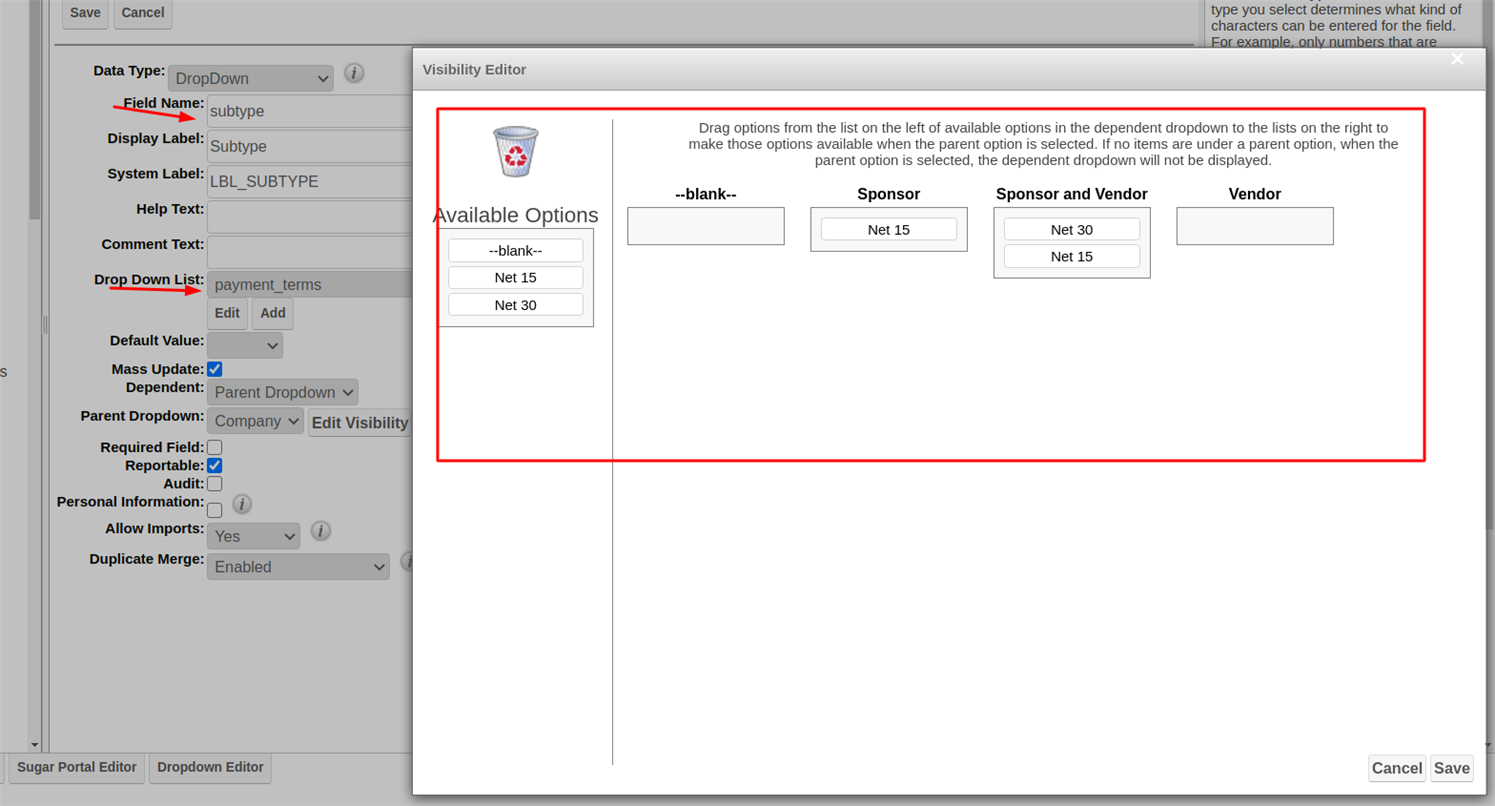
Task: Click the scrollbar down arrow
Action: coord(35,745)
